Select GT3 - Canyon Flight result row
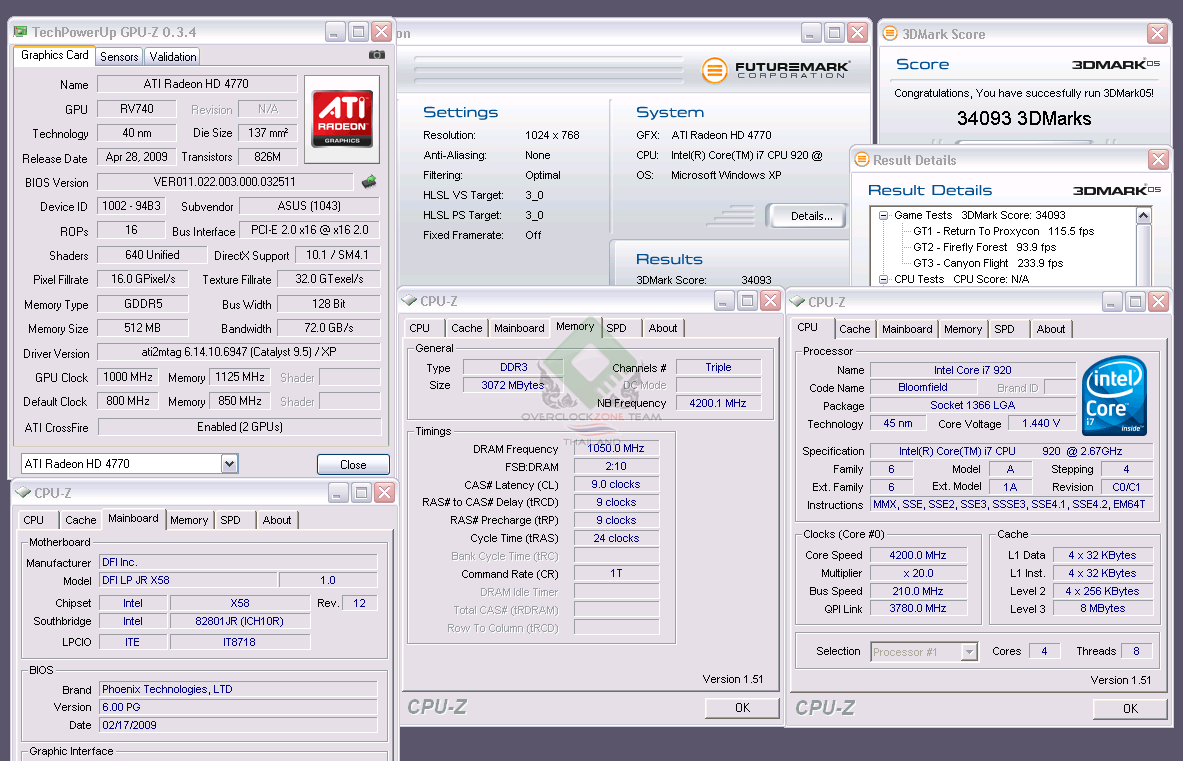Image resolution: width=1183 pixels, height=761 pixels. click(x=988, y=263)
